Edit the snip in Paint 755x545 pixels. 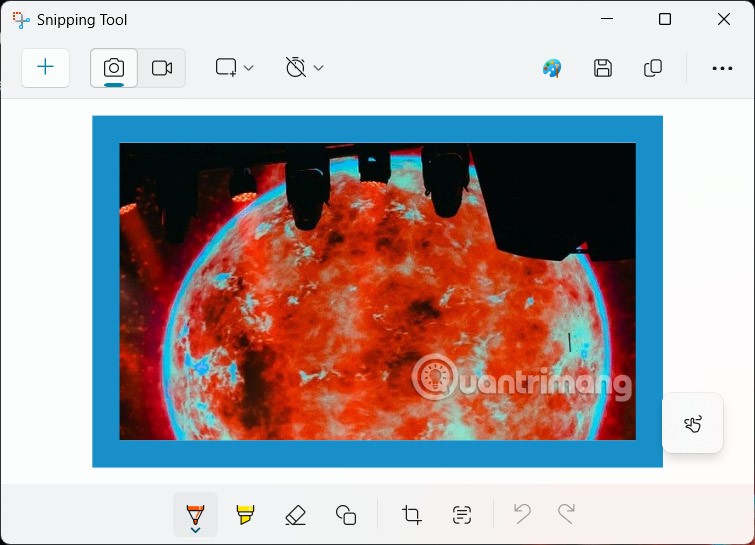(x=552, y=68)
